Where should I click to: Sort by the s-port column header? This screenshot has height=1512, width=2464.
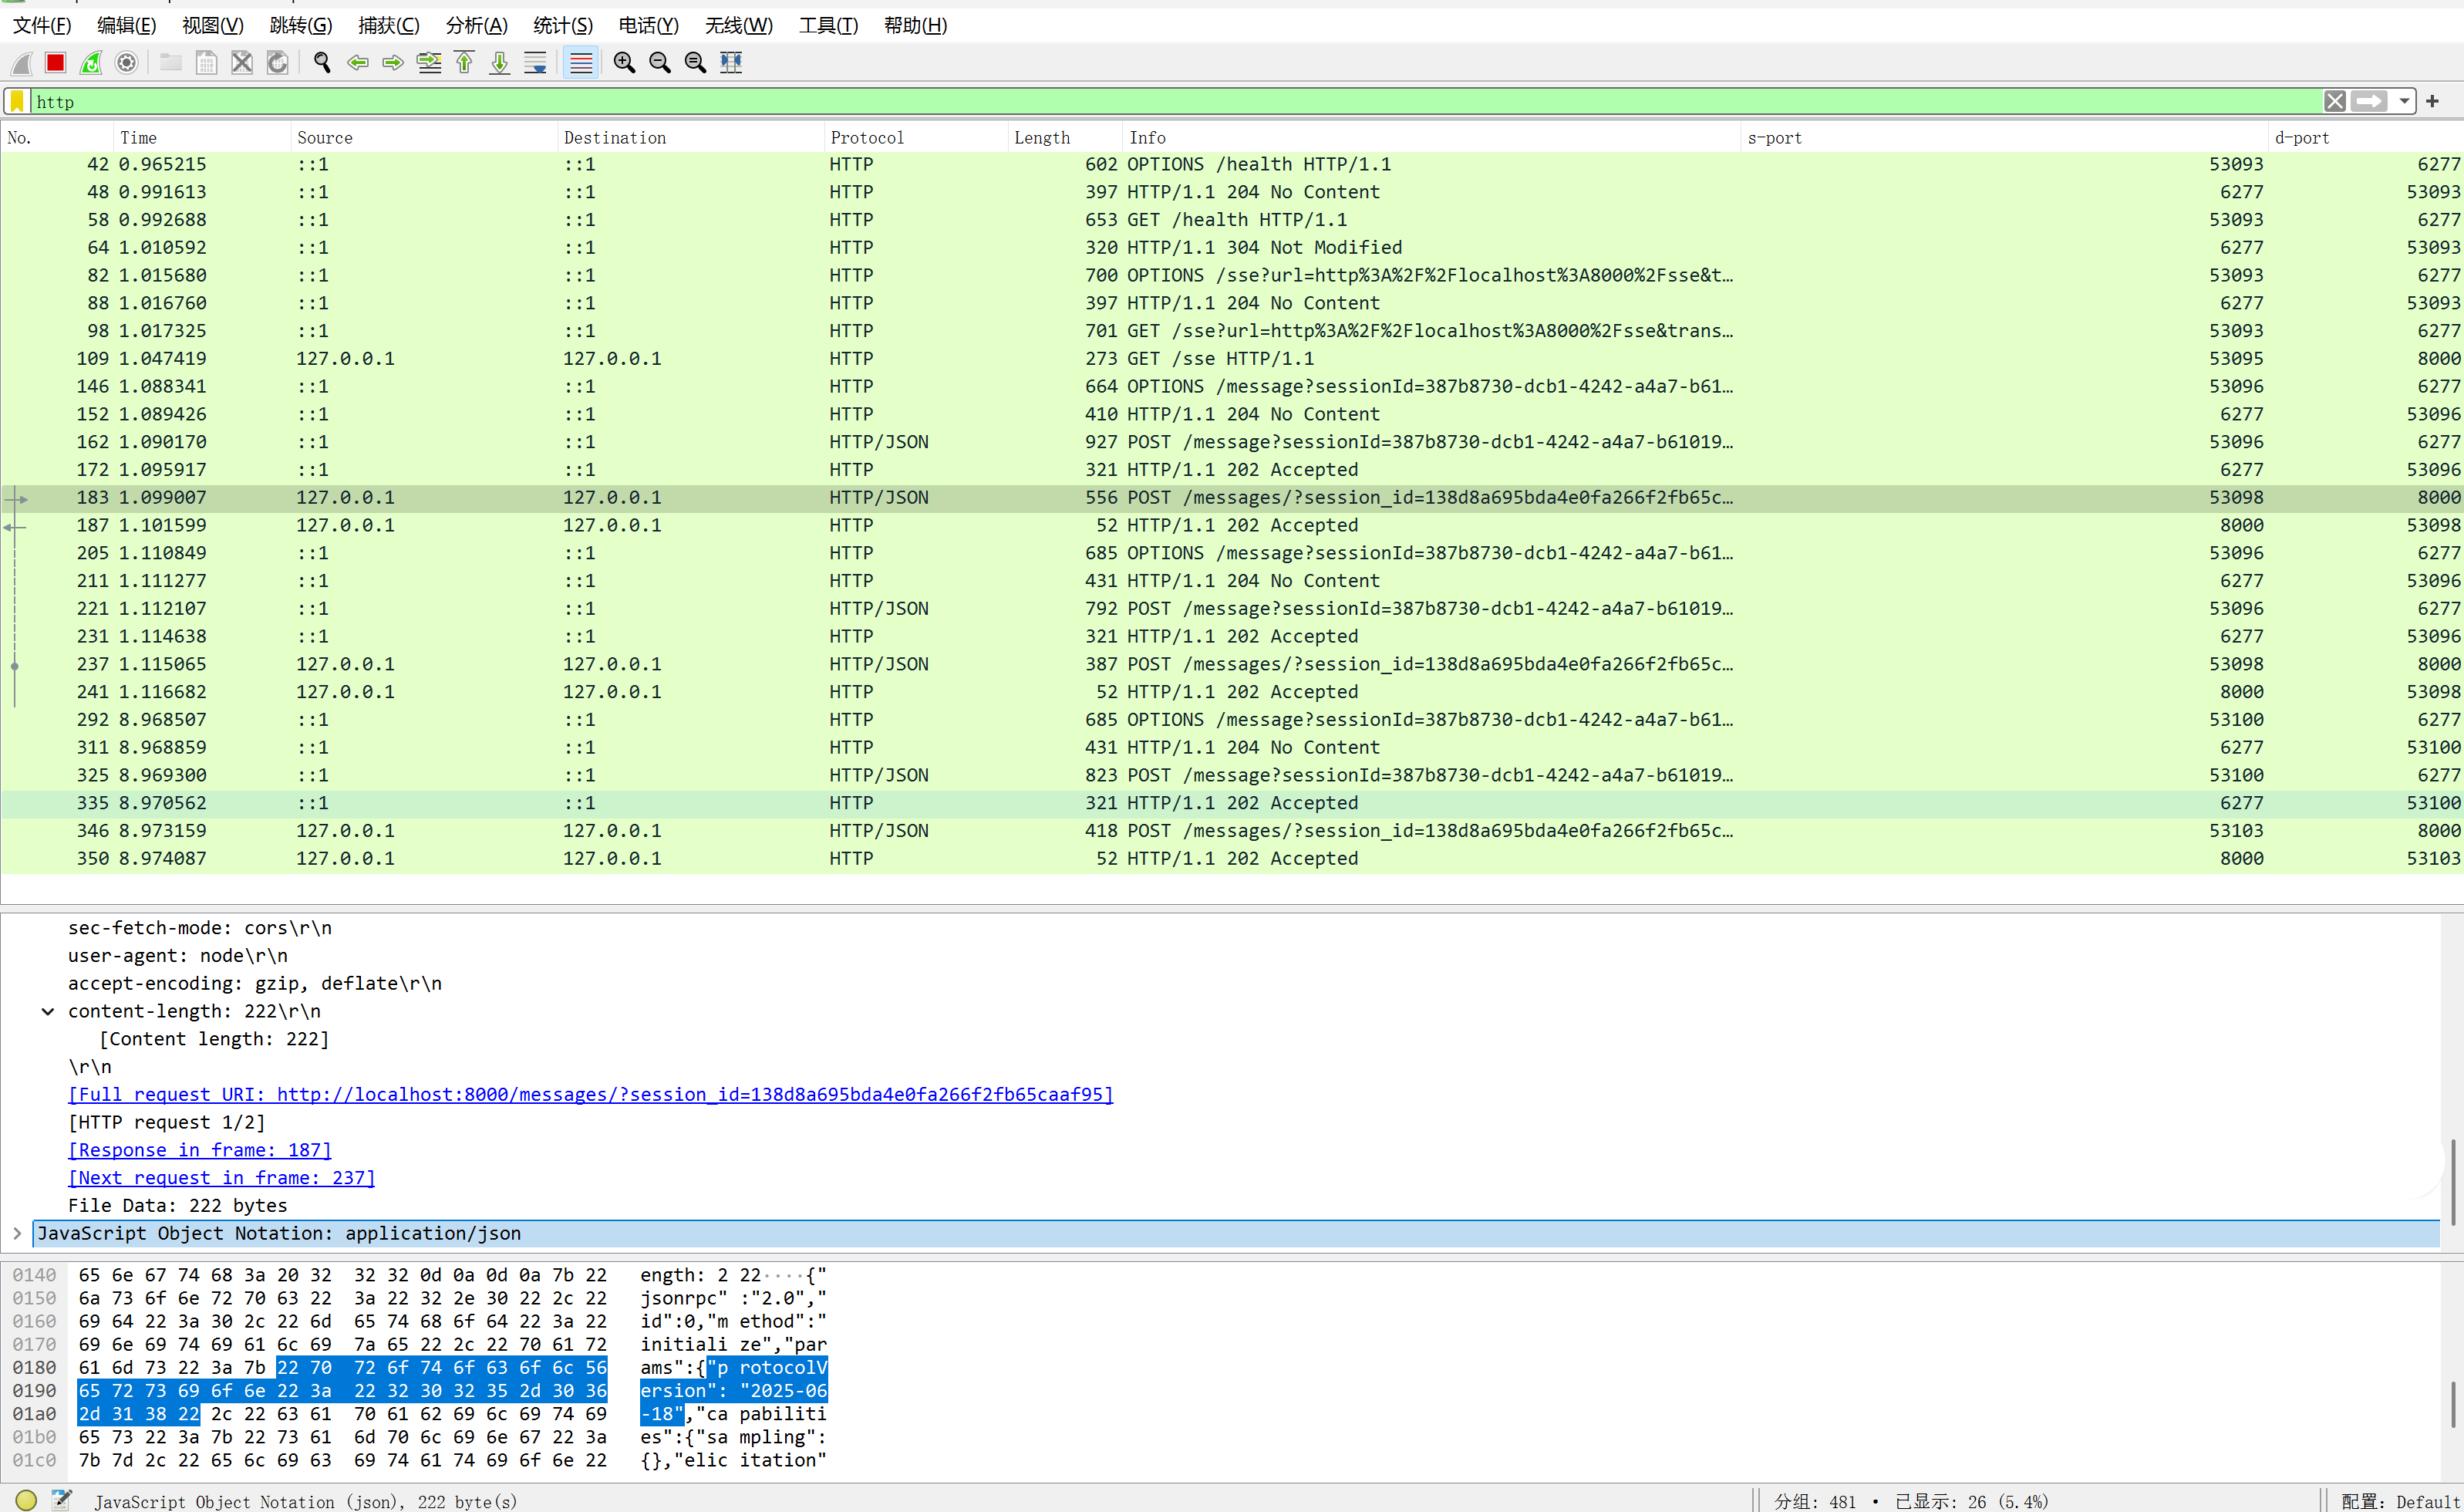(2005, 138)
